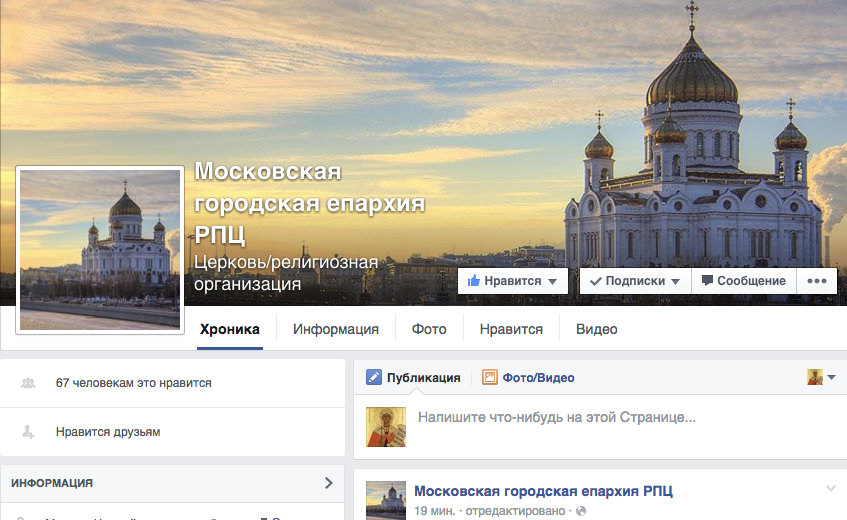Open the page profile picture thumbnail
Image resolution: width=847 pixels, height=520 pixels.
100,250
